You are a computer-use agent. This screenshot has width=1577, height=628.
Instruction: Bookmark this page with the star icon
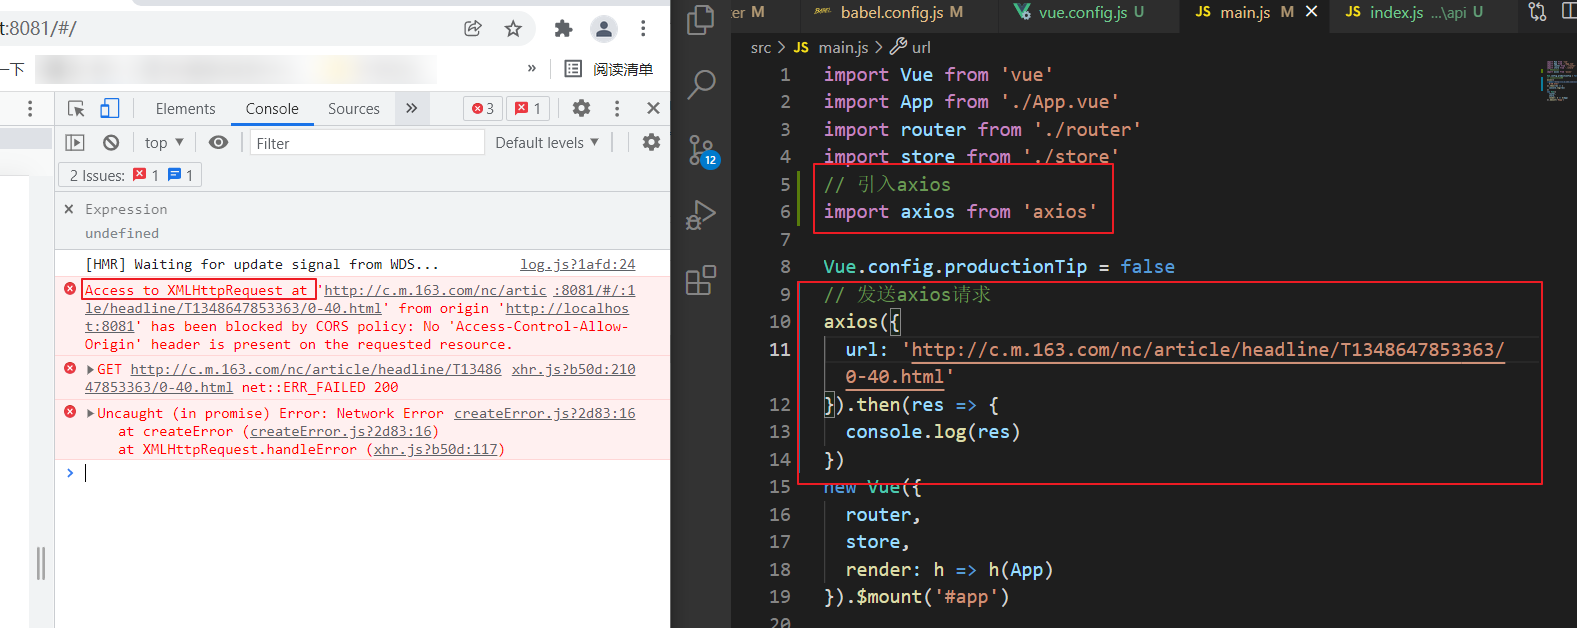[x=513, y=29]
